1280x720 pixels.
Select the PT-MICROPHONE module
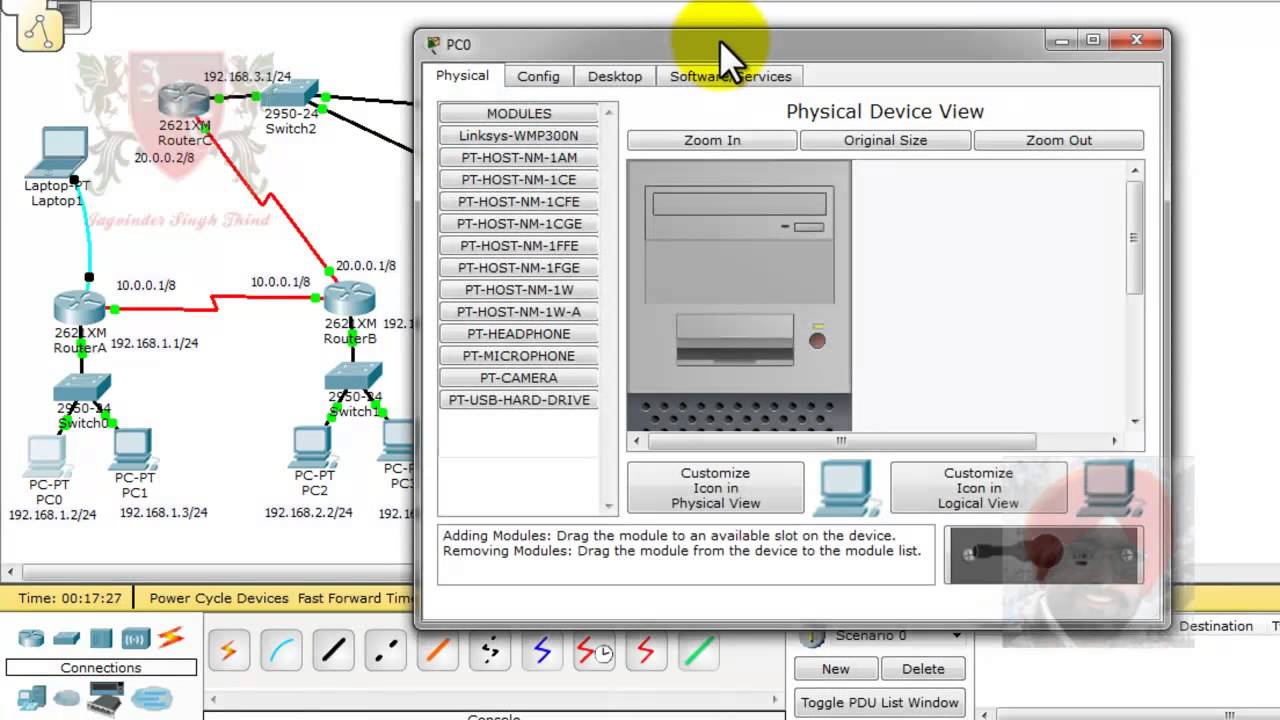519,355
